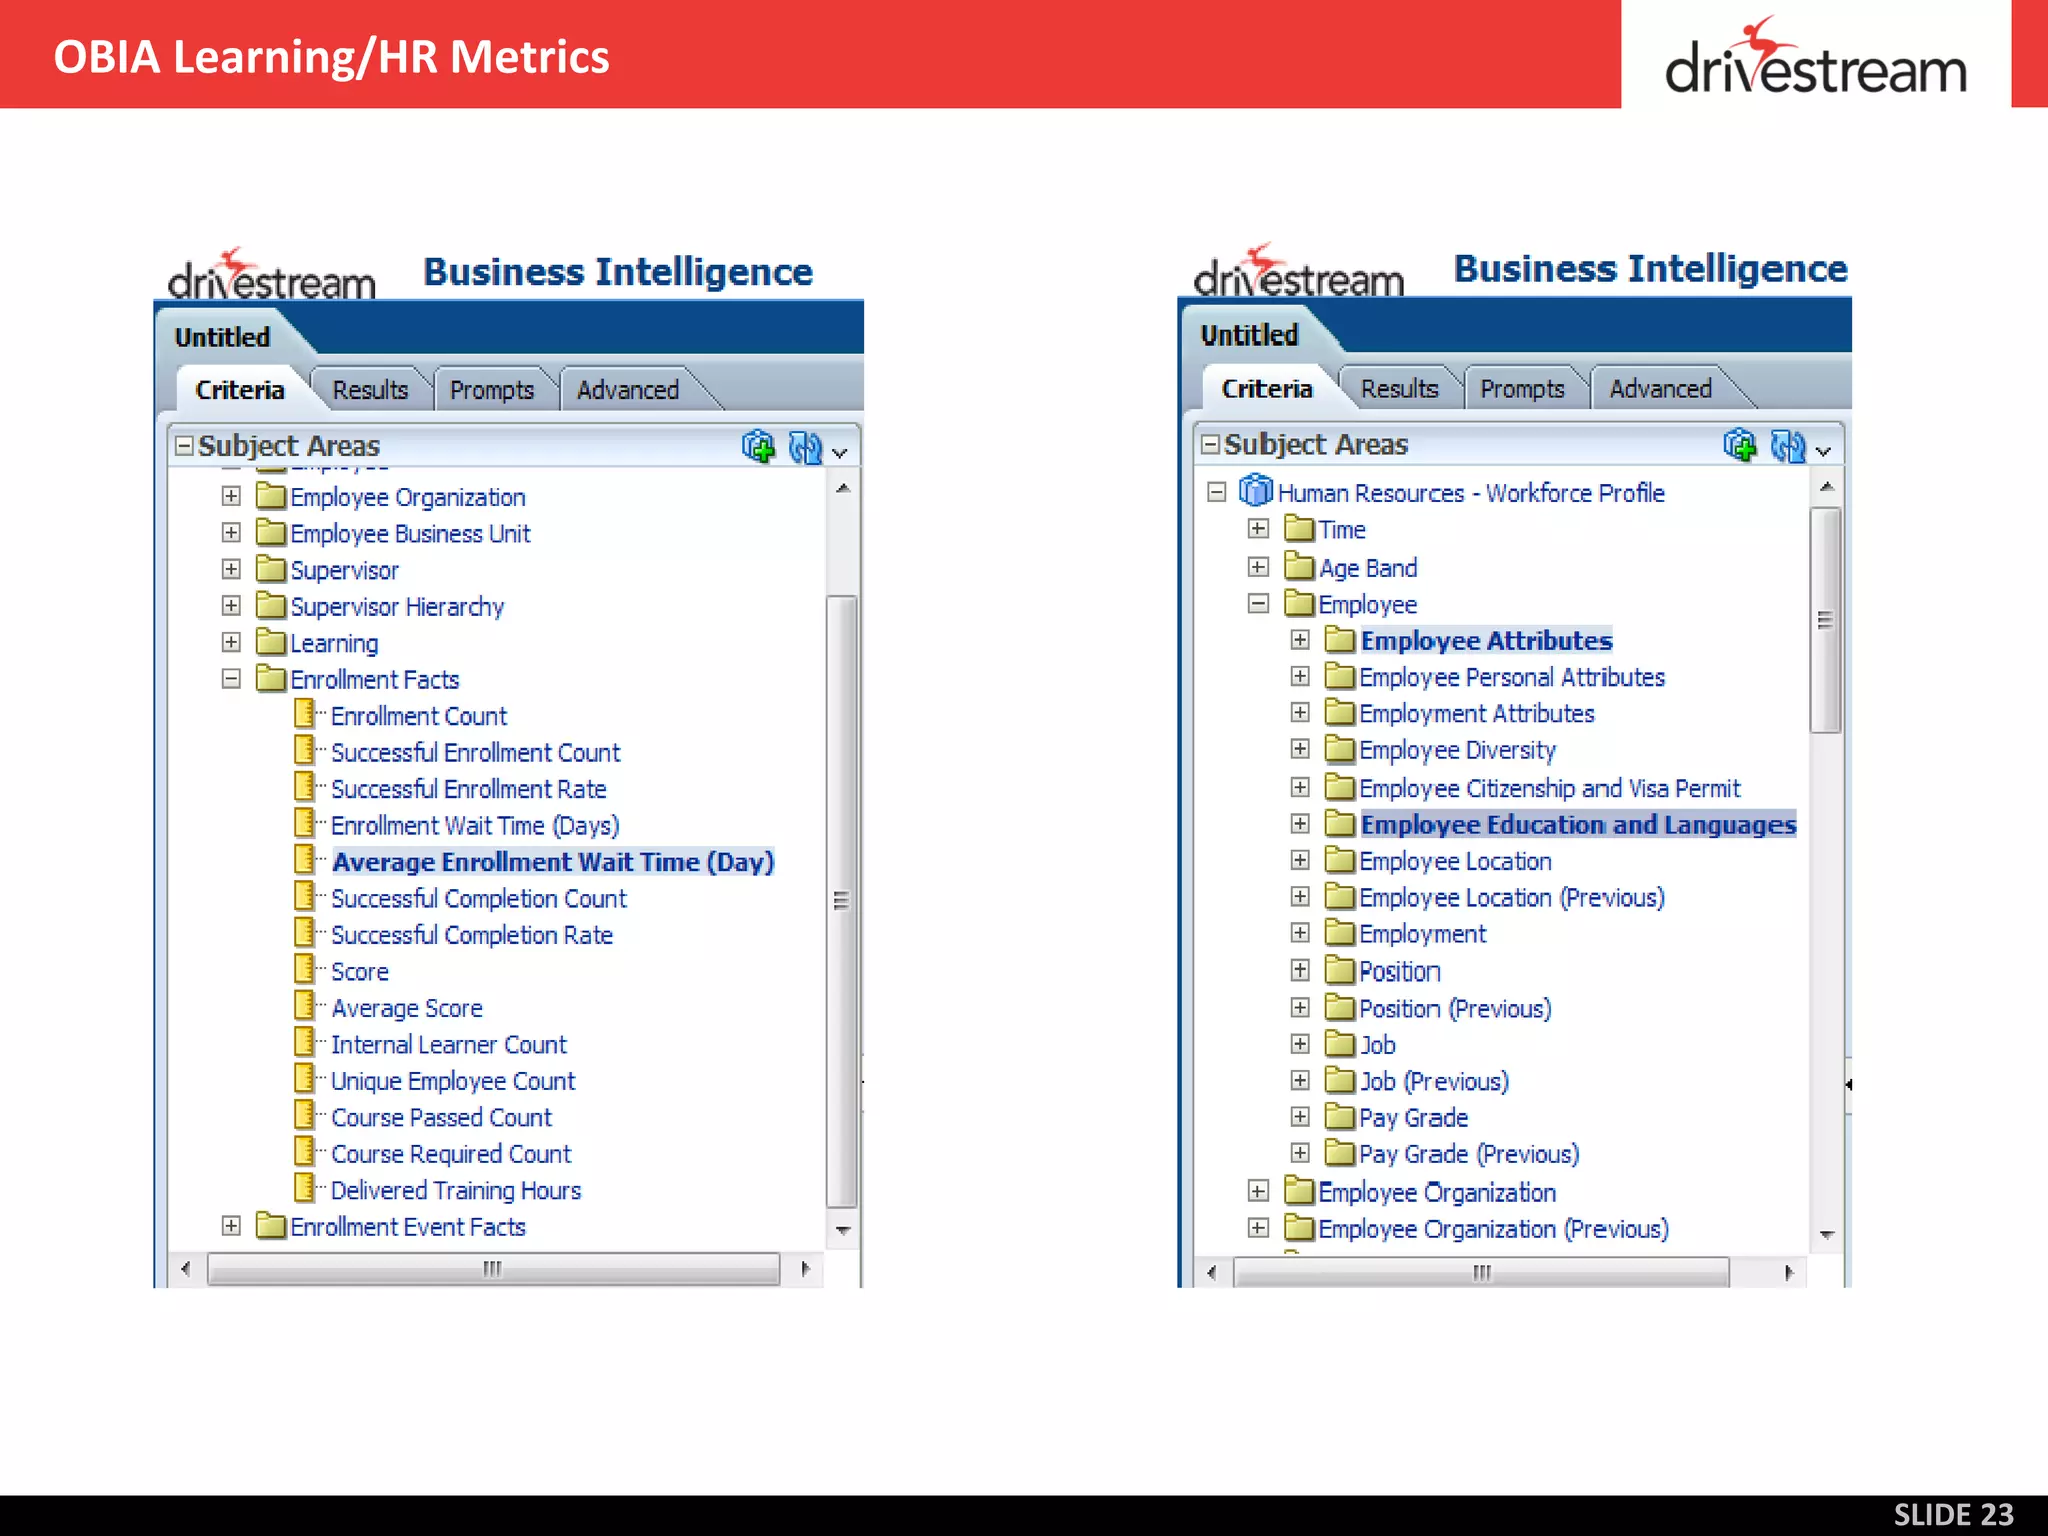The width and height of the screenshot is (2048, 1536).
Task: Click the Course Passed Count measure icon
Action: click(x=306, y=1115)
